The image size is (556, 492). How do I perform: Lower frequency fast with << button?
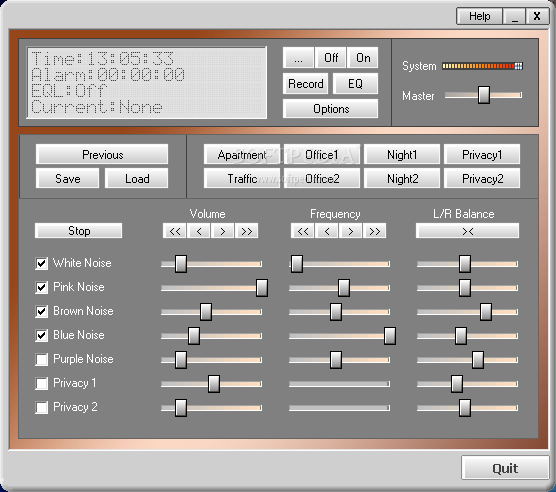(303, 231)
